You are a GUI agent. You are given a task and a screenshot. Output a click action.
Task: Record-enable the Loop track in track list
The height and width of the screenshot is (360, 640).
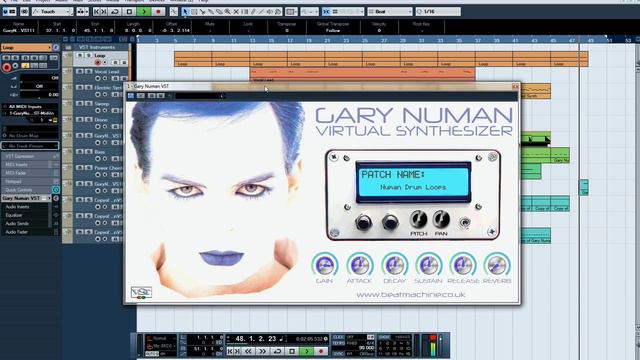point(98,62)
